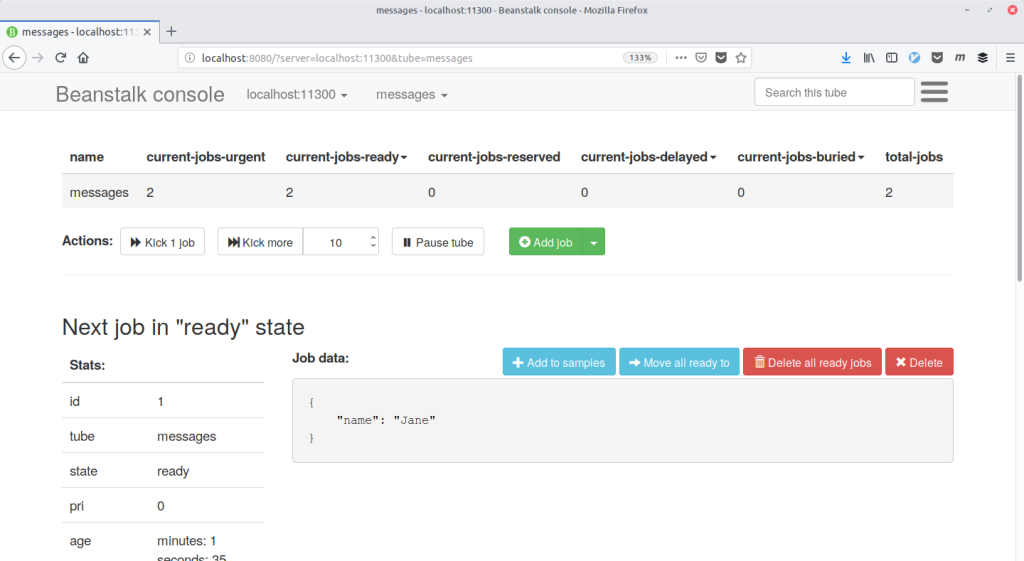The image size is (1024, 561).
Task: Click the kick count field showing 10
Action: 336,242
